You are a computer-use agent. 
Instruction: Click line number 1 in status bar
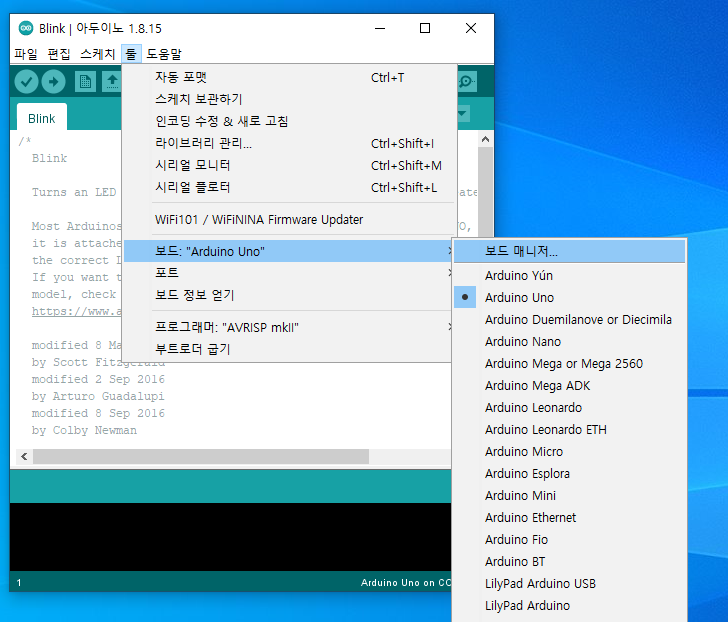(x=19, y=583)
